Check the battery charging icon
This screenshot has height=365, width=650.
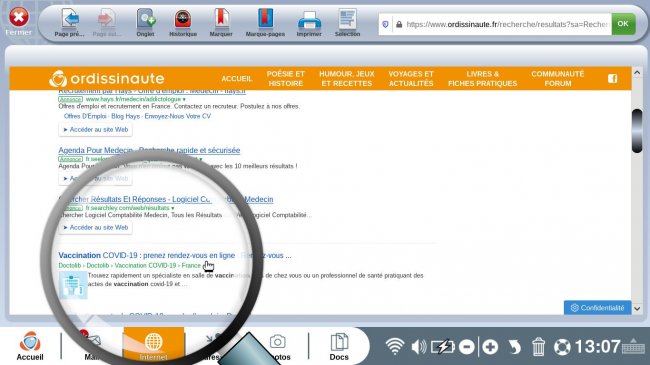coord(442,347)
